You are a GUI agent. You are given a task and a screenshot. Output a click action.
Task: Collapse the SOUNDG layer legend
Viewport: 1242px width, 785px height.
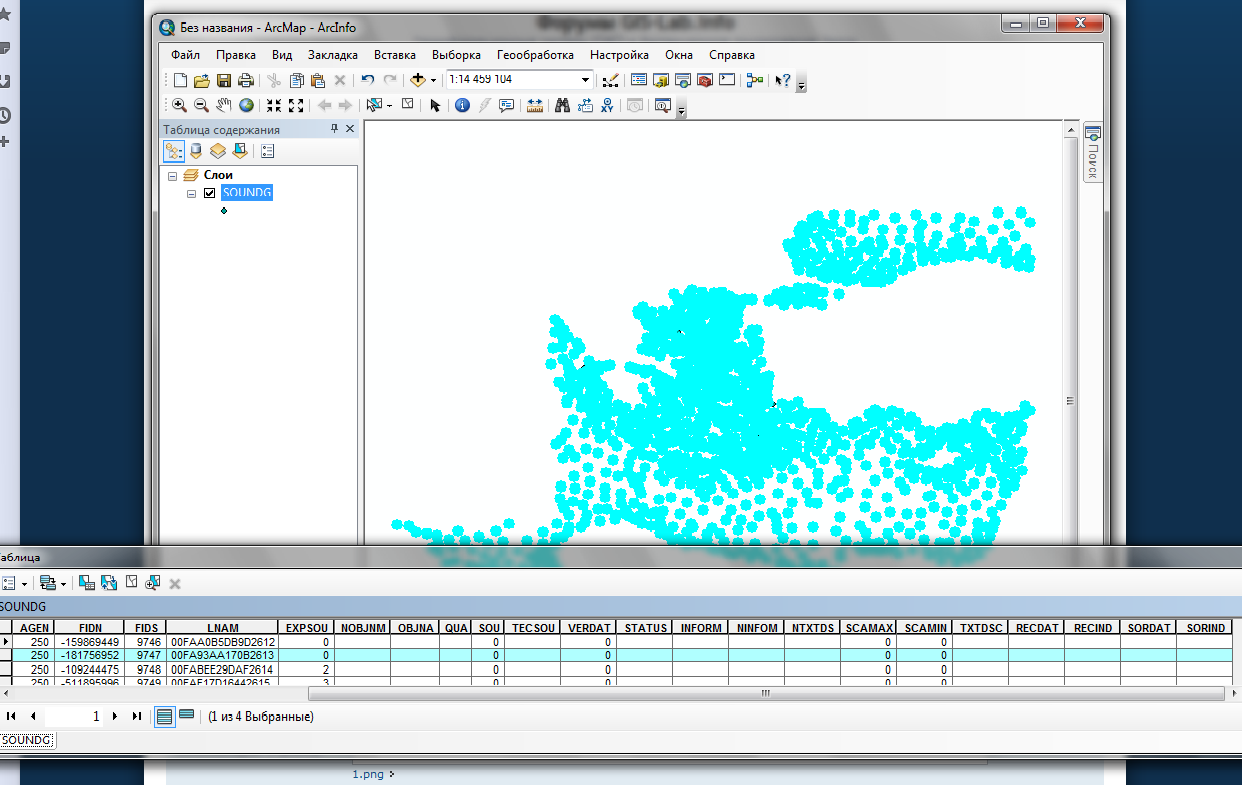coord(192,193)
